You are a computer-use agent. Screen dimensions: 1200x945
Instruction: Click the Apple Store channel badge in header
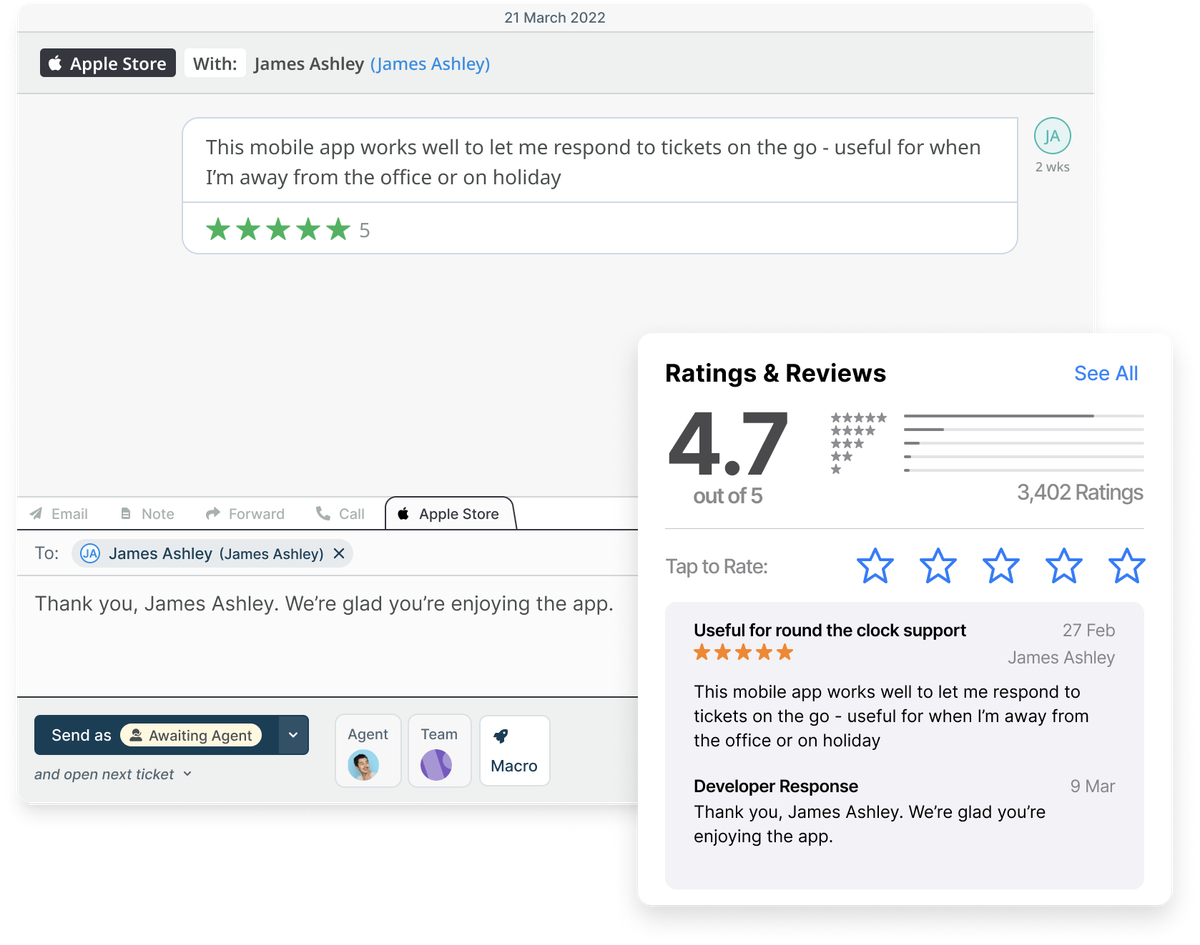click(108, 63)
